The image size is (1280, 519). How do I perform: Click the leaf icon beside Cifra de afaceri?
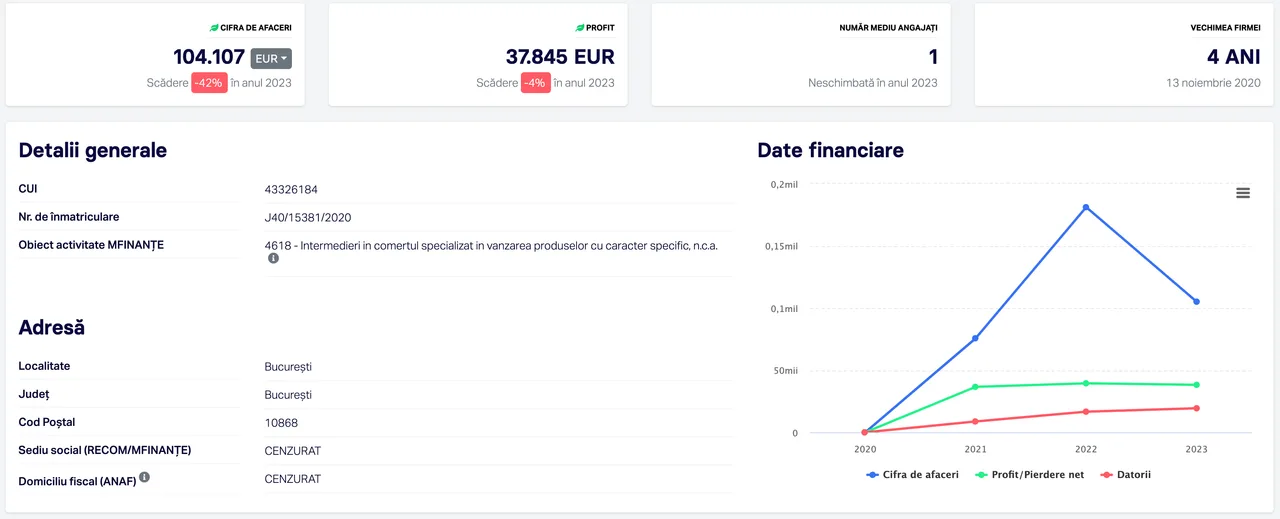(x=215, y=28)
